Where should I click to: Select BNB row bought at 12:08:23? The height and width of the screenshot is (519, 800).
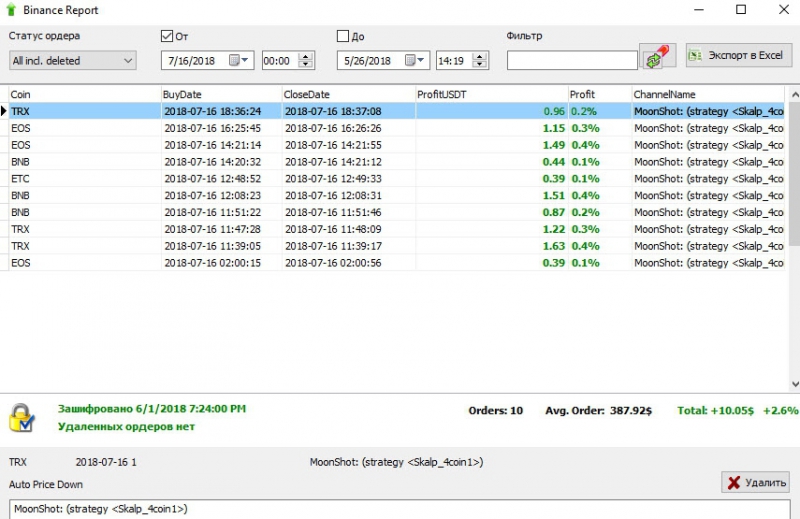(x=396, y=195)
